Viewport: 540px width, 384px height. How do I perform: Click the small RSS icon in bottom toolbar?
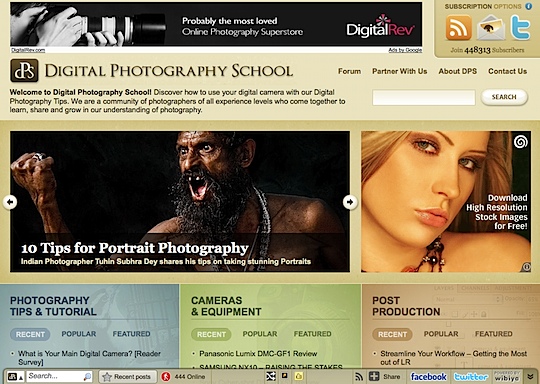[359, 377]
